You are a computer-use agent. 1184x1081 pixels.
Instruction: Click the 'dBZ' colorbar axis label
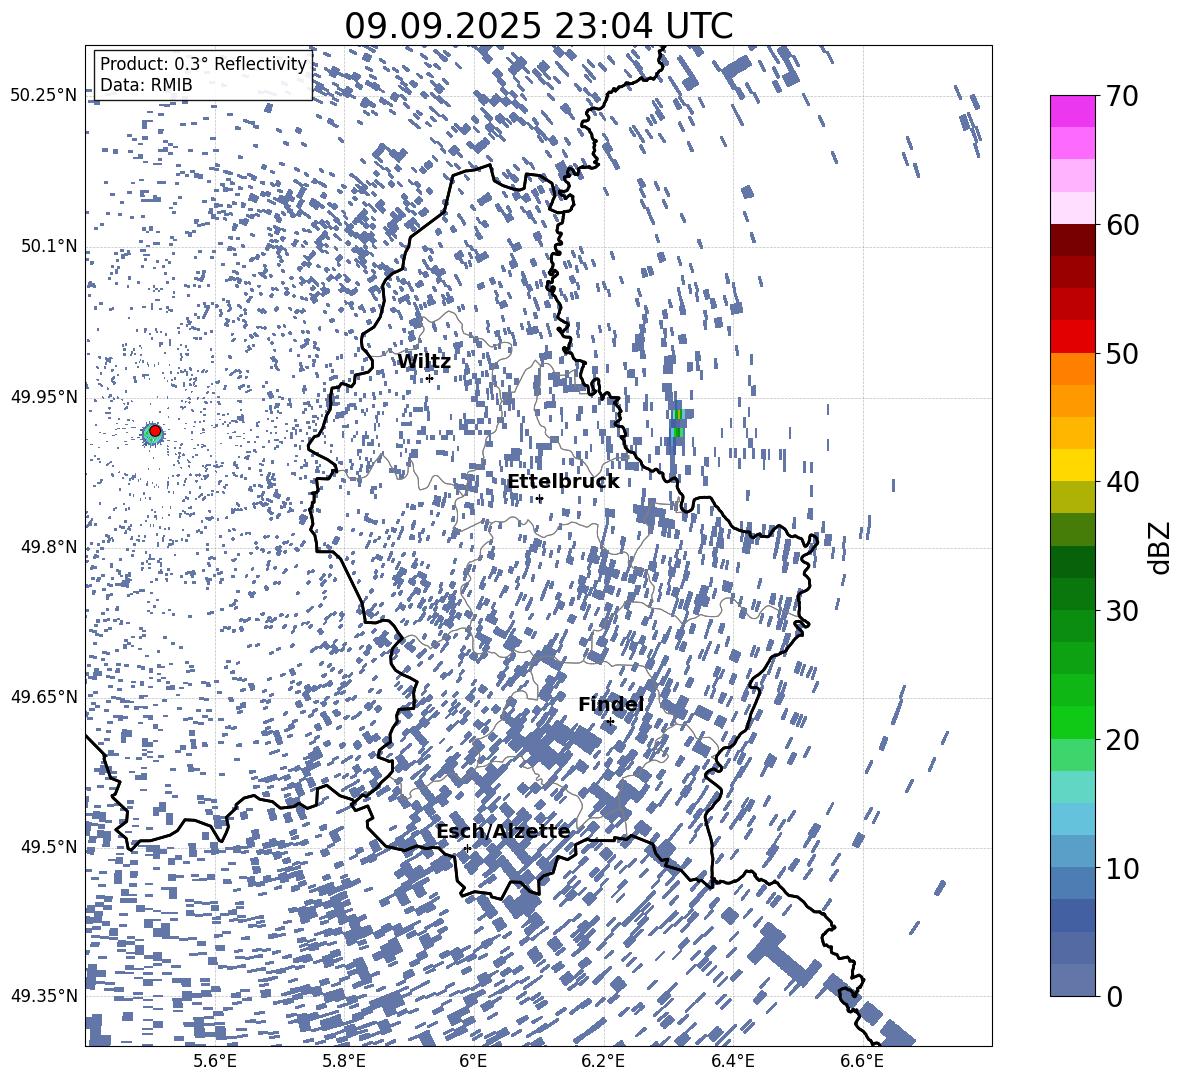click(1161, 547)
